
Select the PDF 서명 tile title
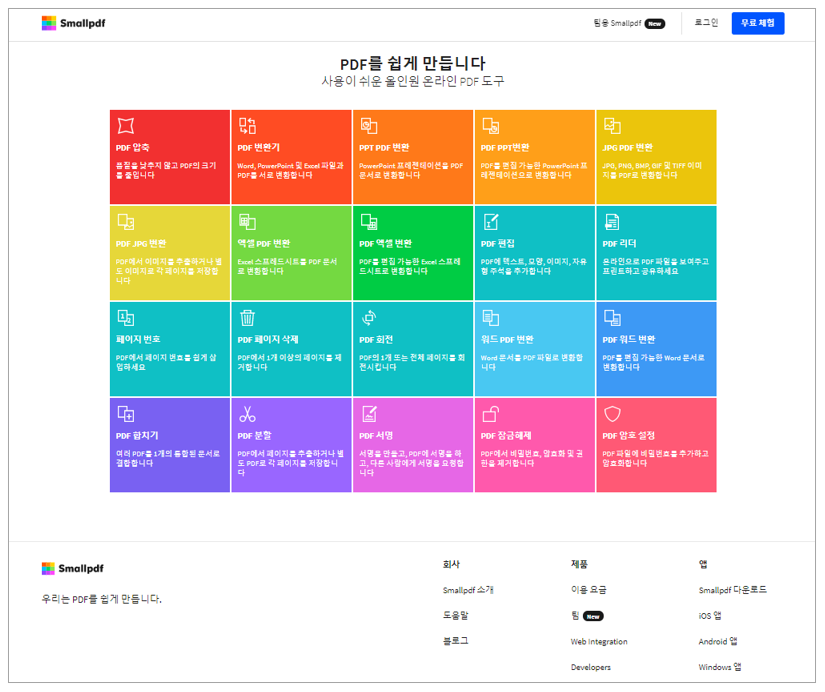tap(376, 436)
